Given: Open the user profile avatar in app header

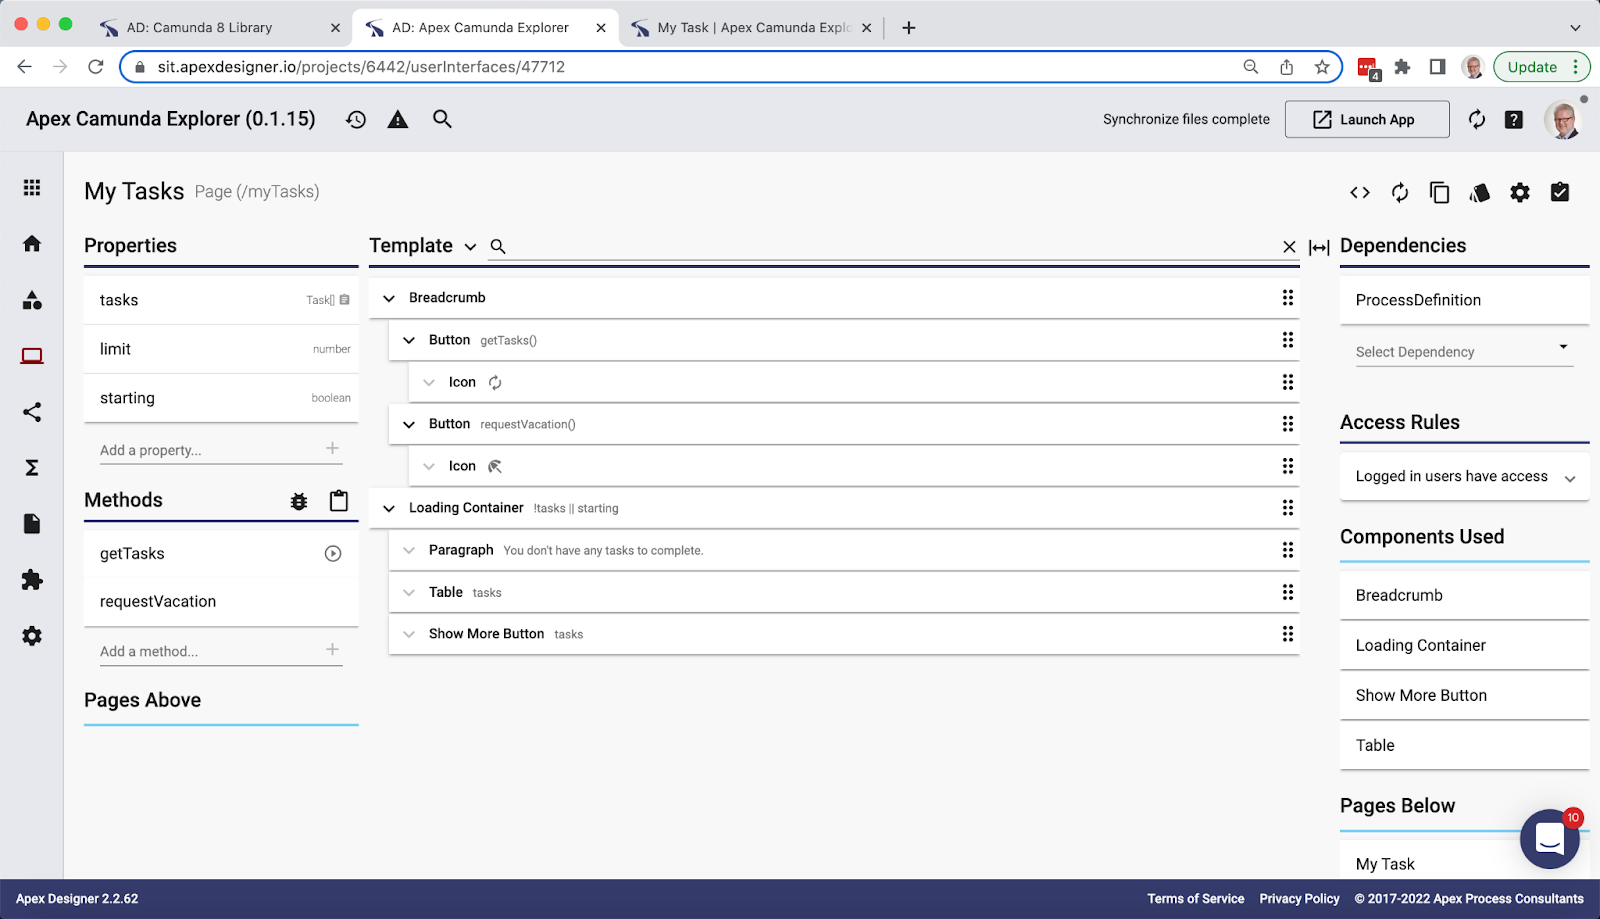Looking at the screenshot, I should pos(1563,119).
